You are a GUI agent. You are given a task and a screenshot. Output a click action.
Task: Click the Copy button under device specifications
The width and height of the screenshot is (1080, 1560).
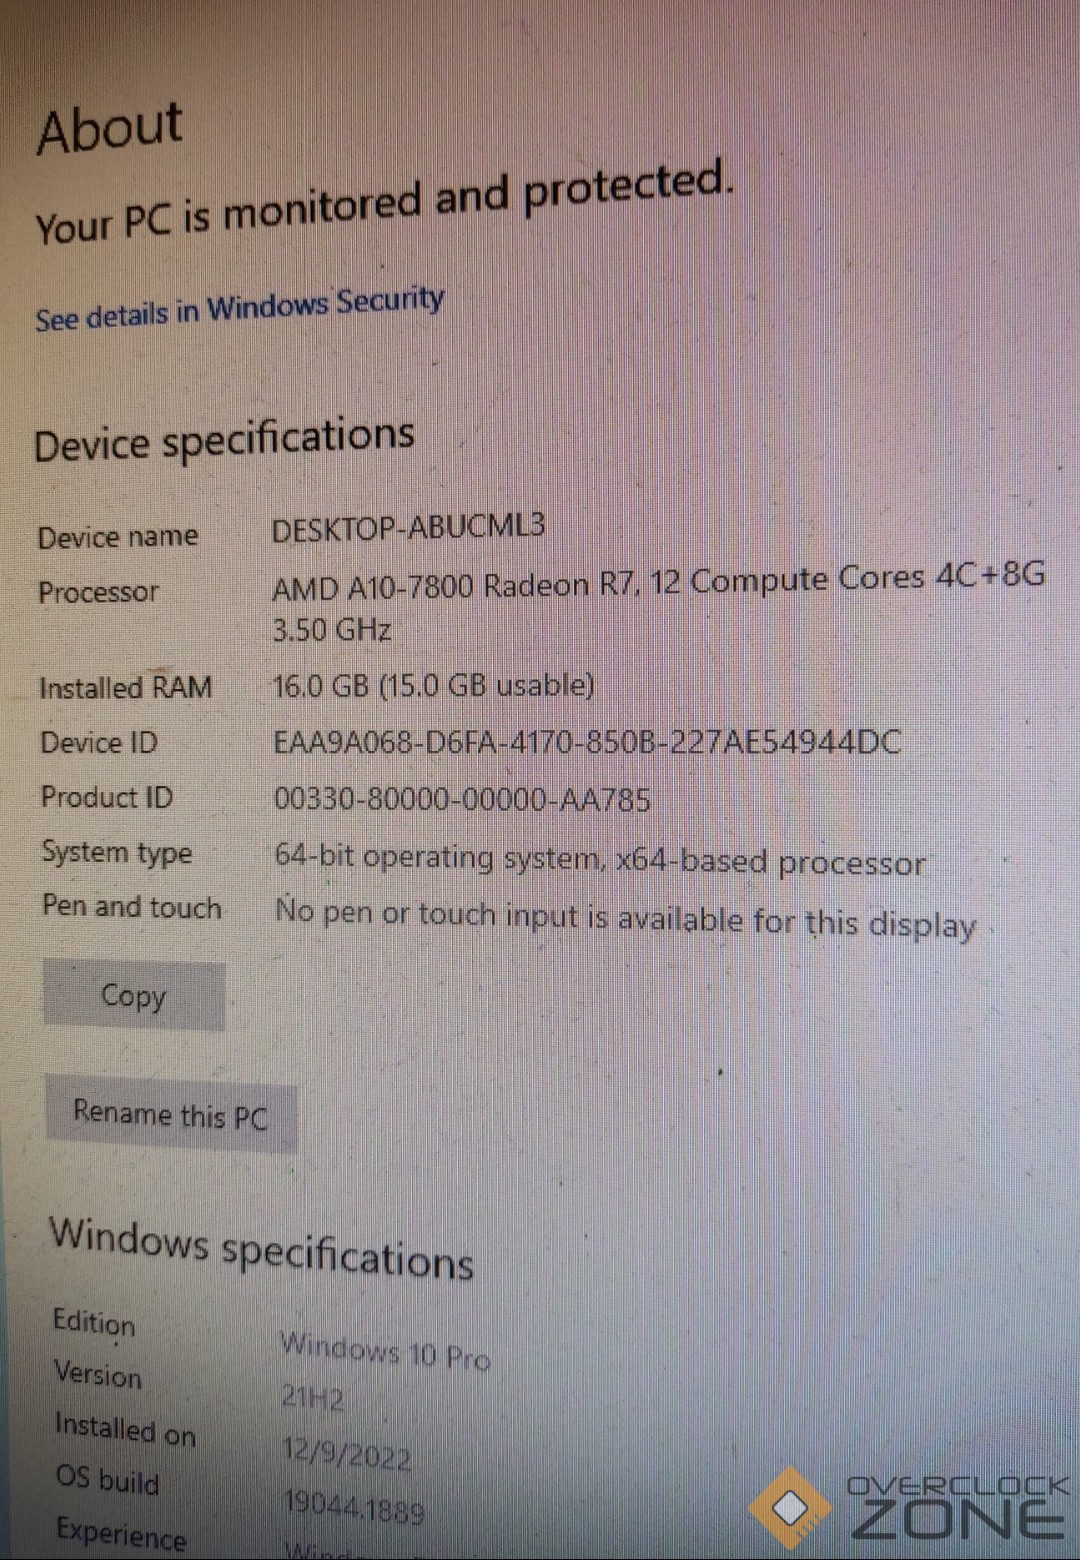tap(134, 996)
